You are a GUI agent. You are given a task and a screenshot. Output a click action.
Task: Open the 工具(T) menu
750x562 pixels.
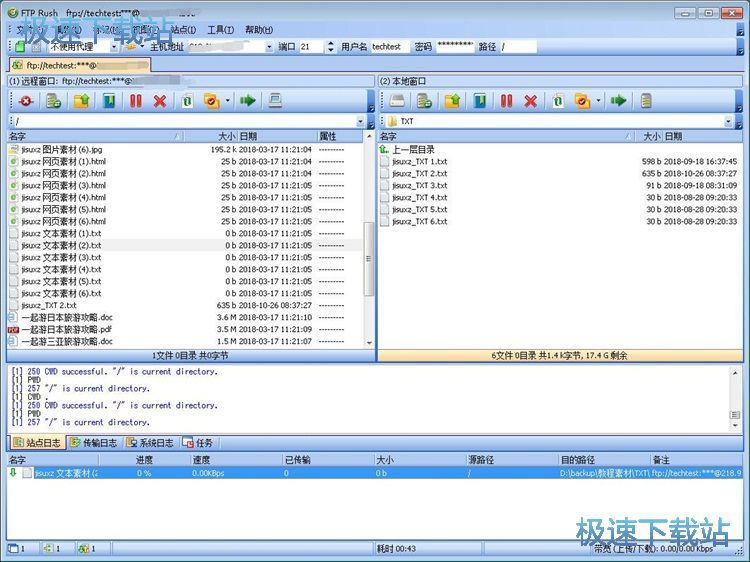tap(221, 30)
